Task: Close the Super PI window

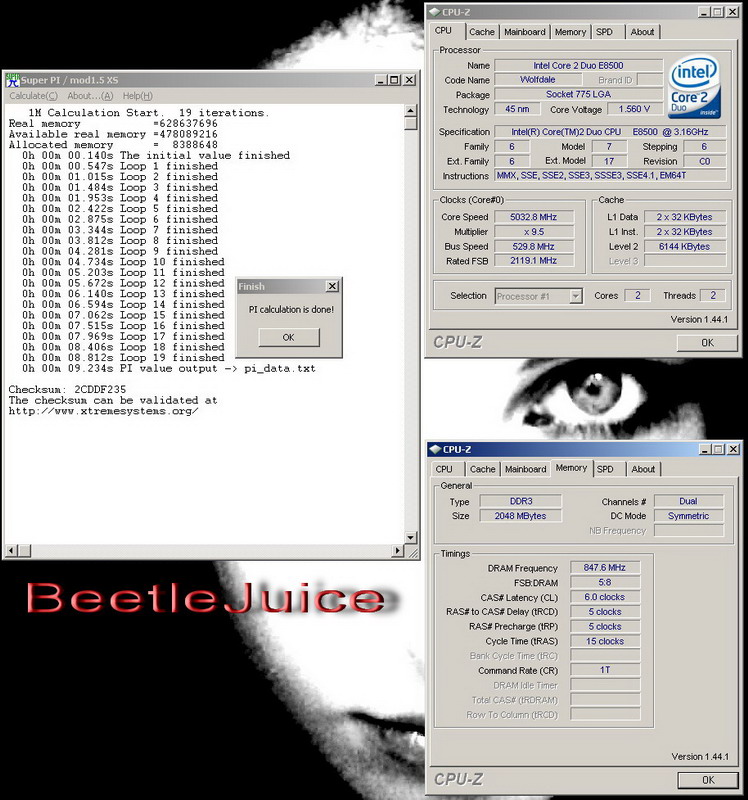Action: 409,80
